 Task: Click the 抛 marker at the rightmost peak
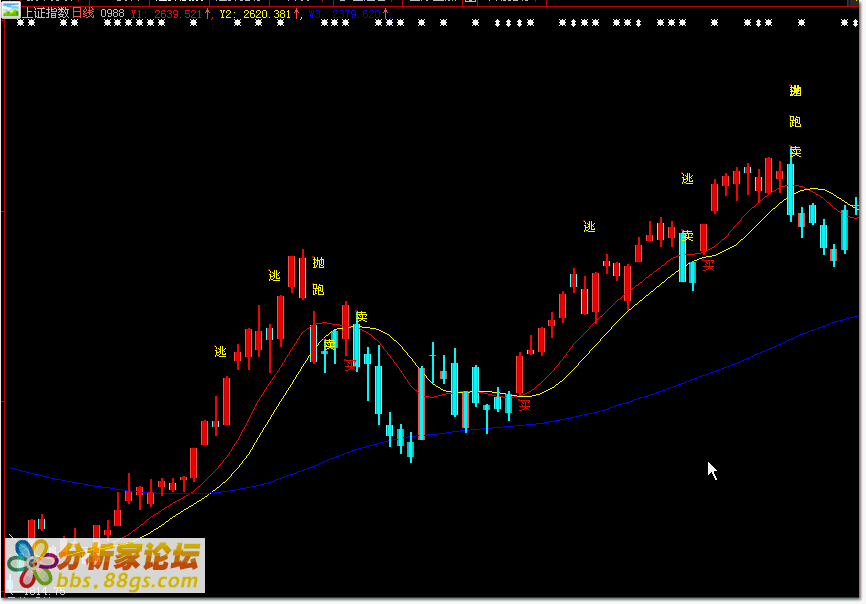pyautogui.click(x=795, y=91)
